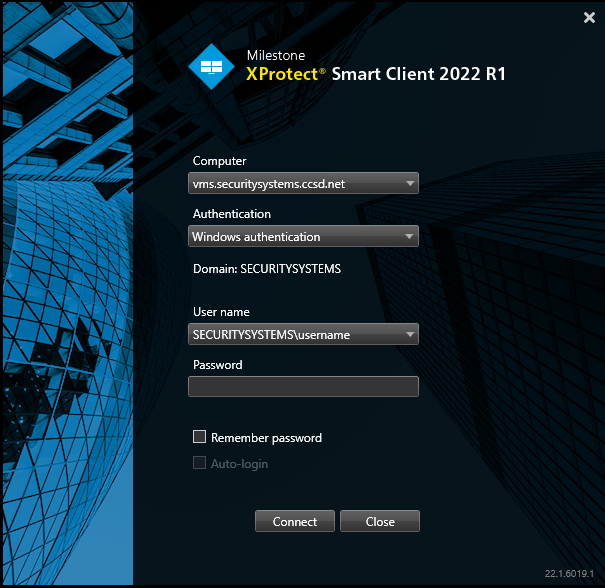This screenshot has width=605, height=588.
Task: Click the User name field with SECURITYSYSTEMS\username
Action: point(303,334)
